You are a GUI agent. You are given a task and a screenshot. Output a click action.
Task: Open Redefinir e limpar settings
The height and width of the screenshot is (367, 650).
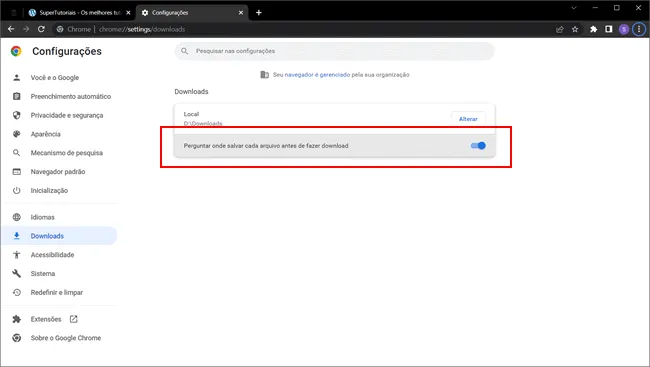57,292
